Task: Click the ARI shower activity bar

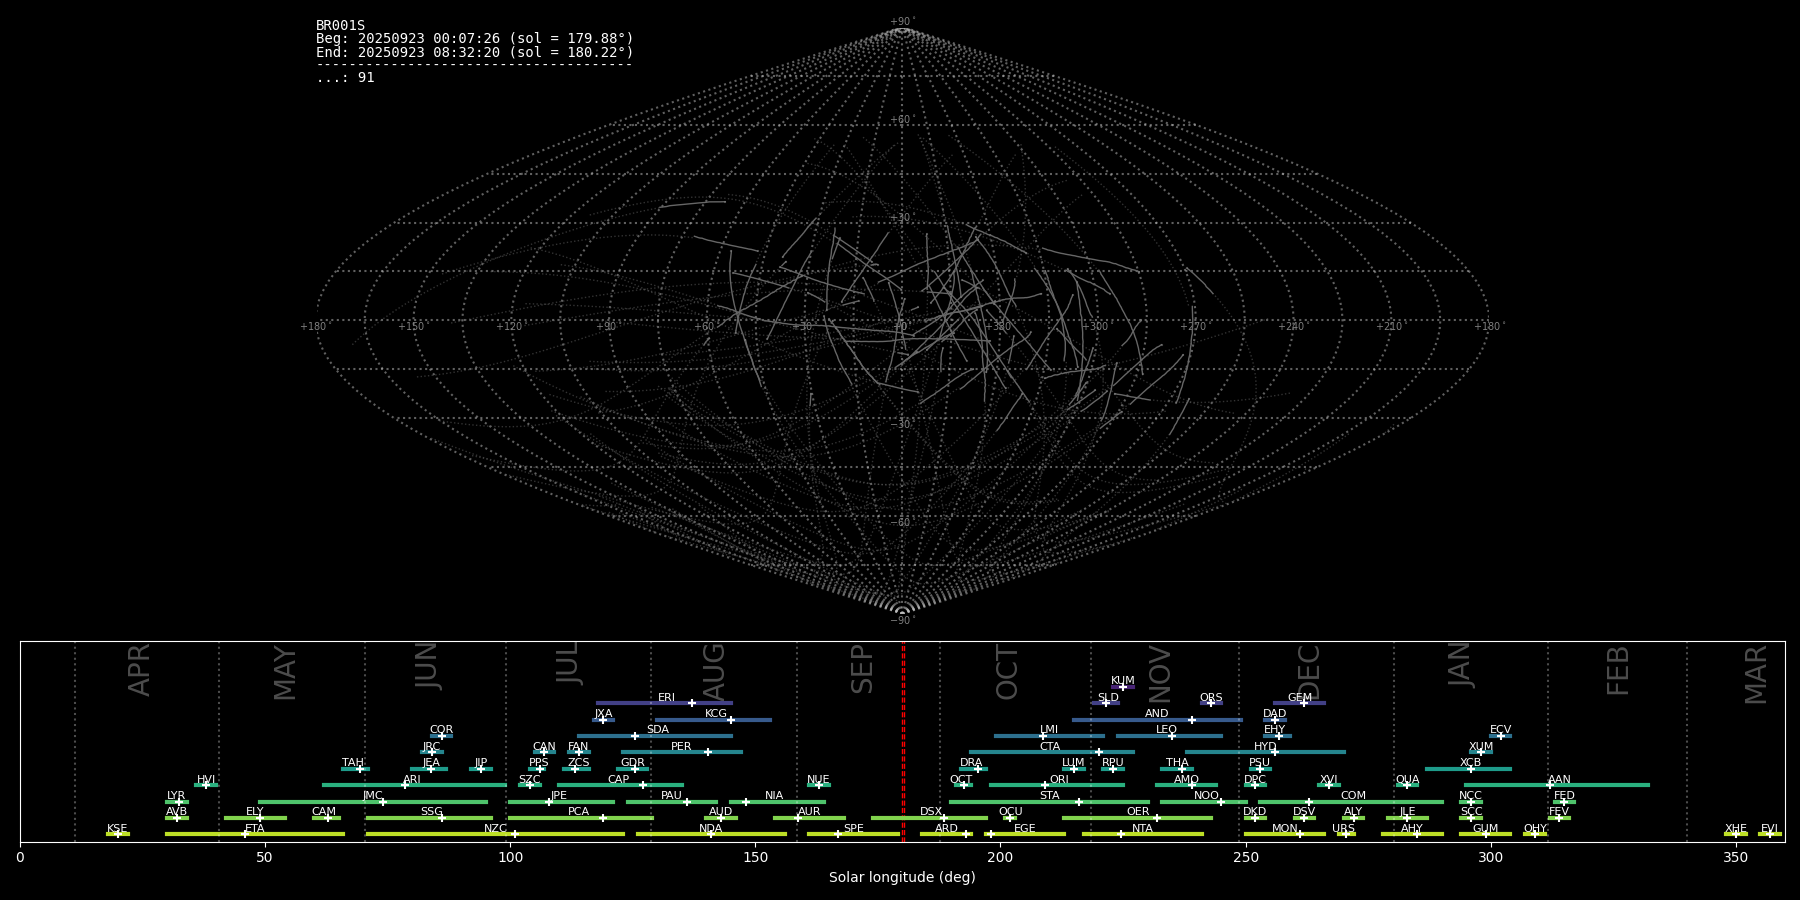Action: coord(414,785)
